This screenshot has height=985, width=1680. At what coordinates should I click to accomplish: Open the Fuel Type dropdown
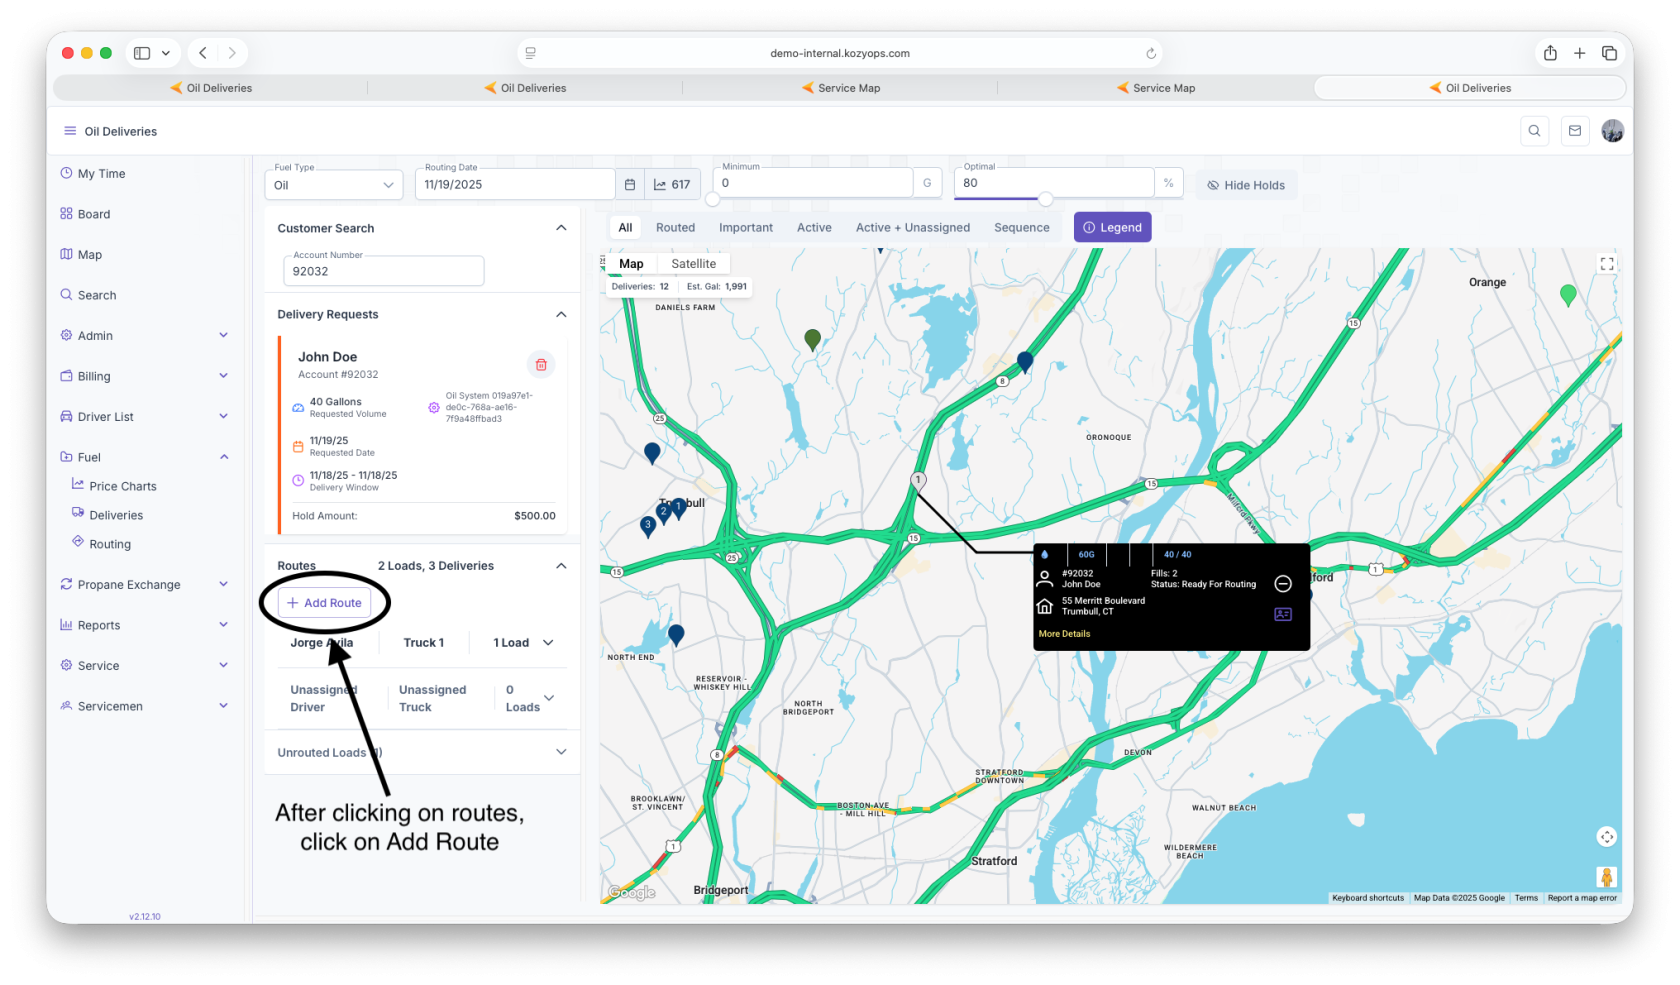pyautogui.click(x=334, y=185)
